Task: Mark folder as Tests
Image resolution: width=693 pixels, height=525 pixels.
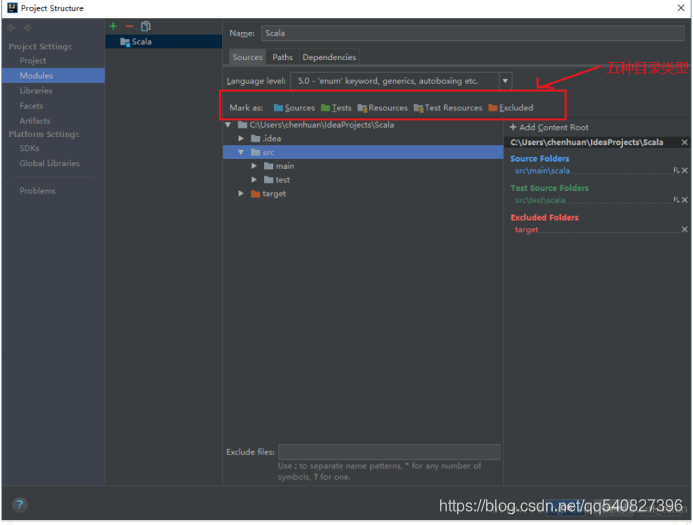Action: click(336, 108)
